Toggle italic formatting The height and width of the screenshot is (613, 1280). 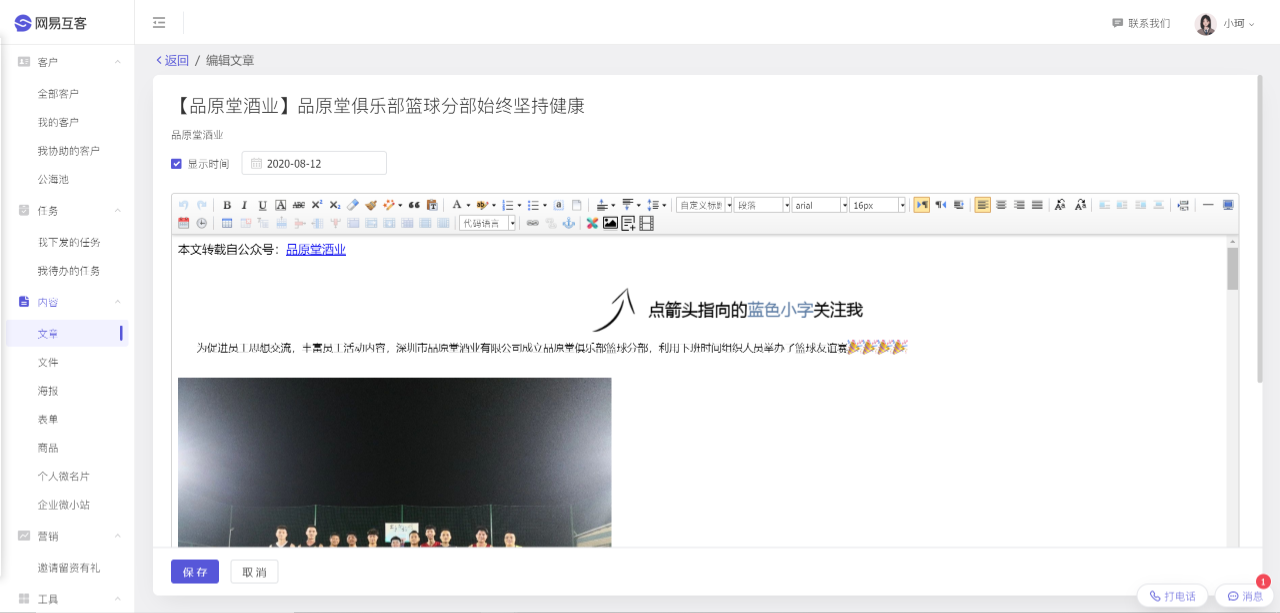(245, 205)
